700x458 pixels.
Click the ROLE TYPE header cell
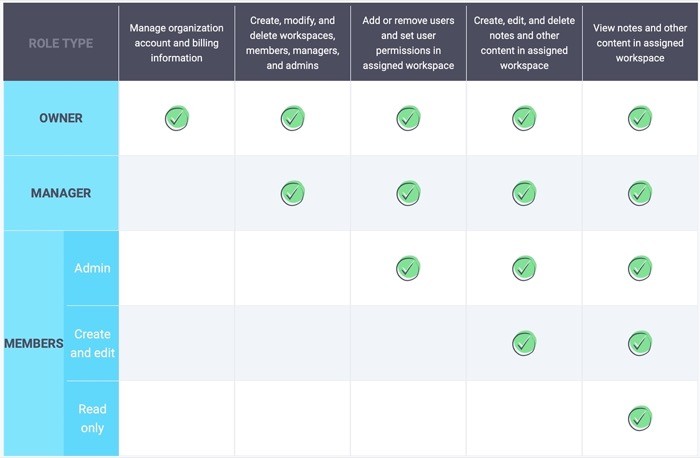pos(60,44)
